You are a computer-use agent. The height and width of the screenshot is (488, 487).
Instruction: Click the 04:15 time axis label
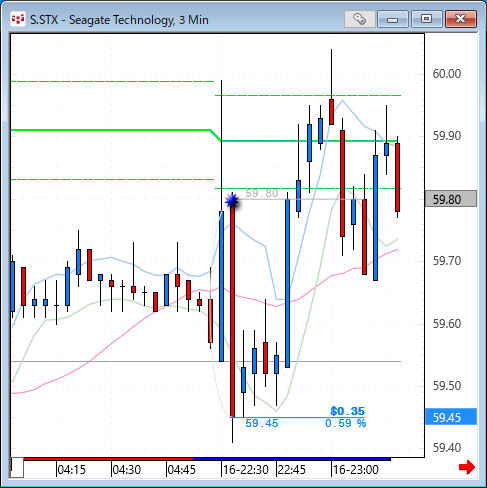pyautogui.click(x=72, y=470)
